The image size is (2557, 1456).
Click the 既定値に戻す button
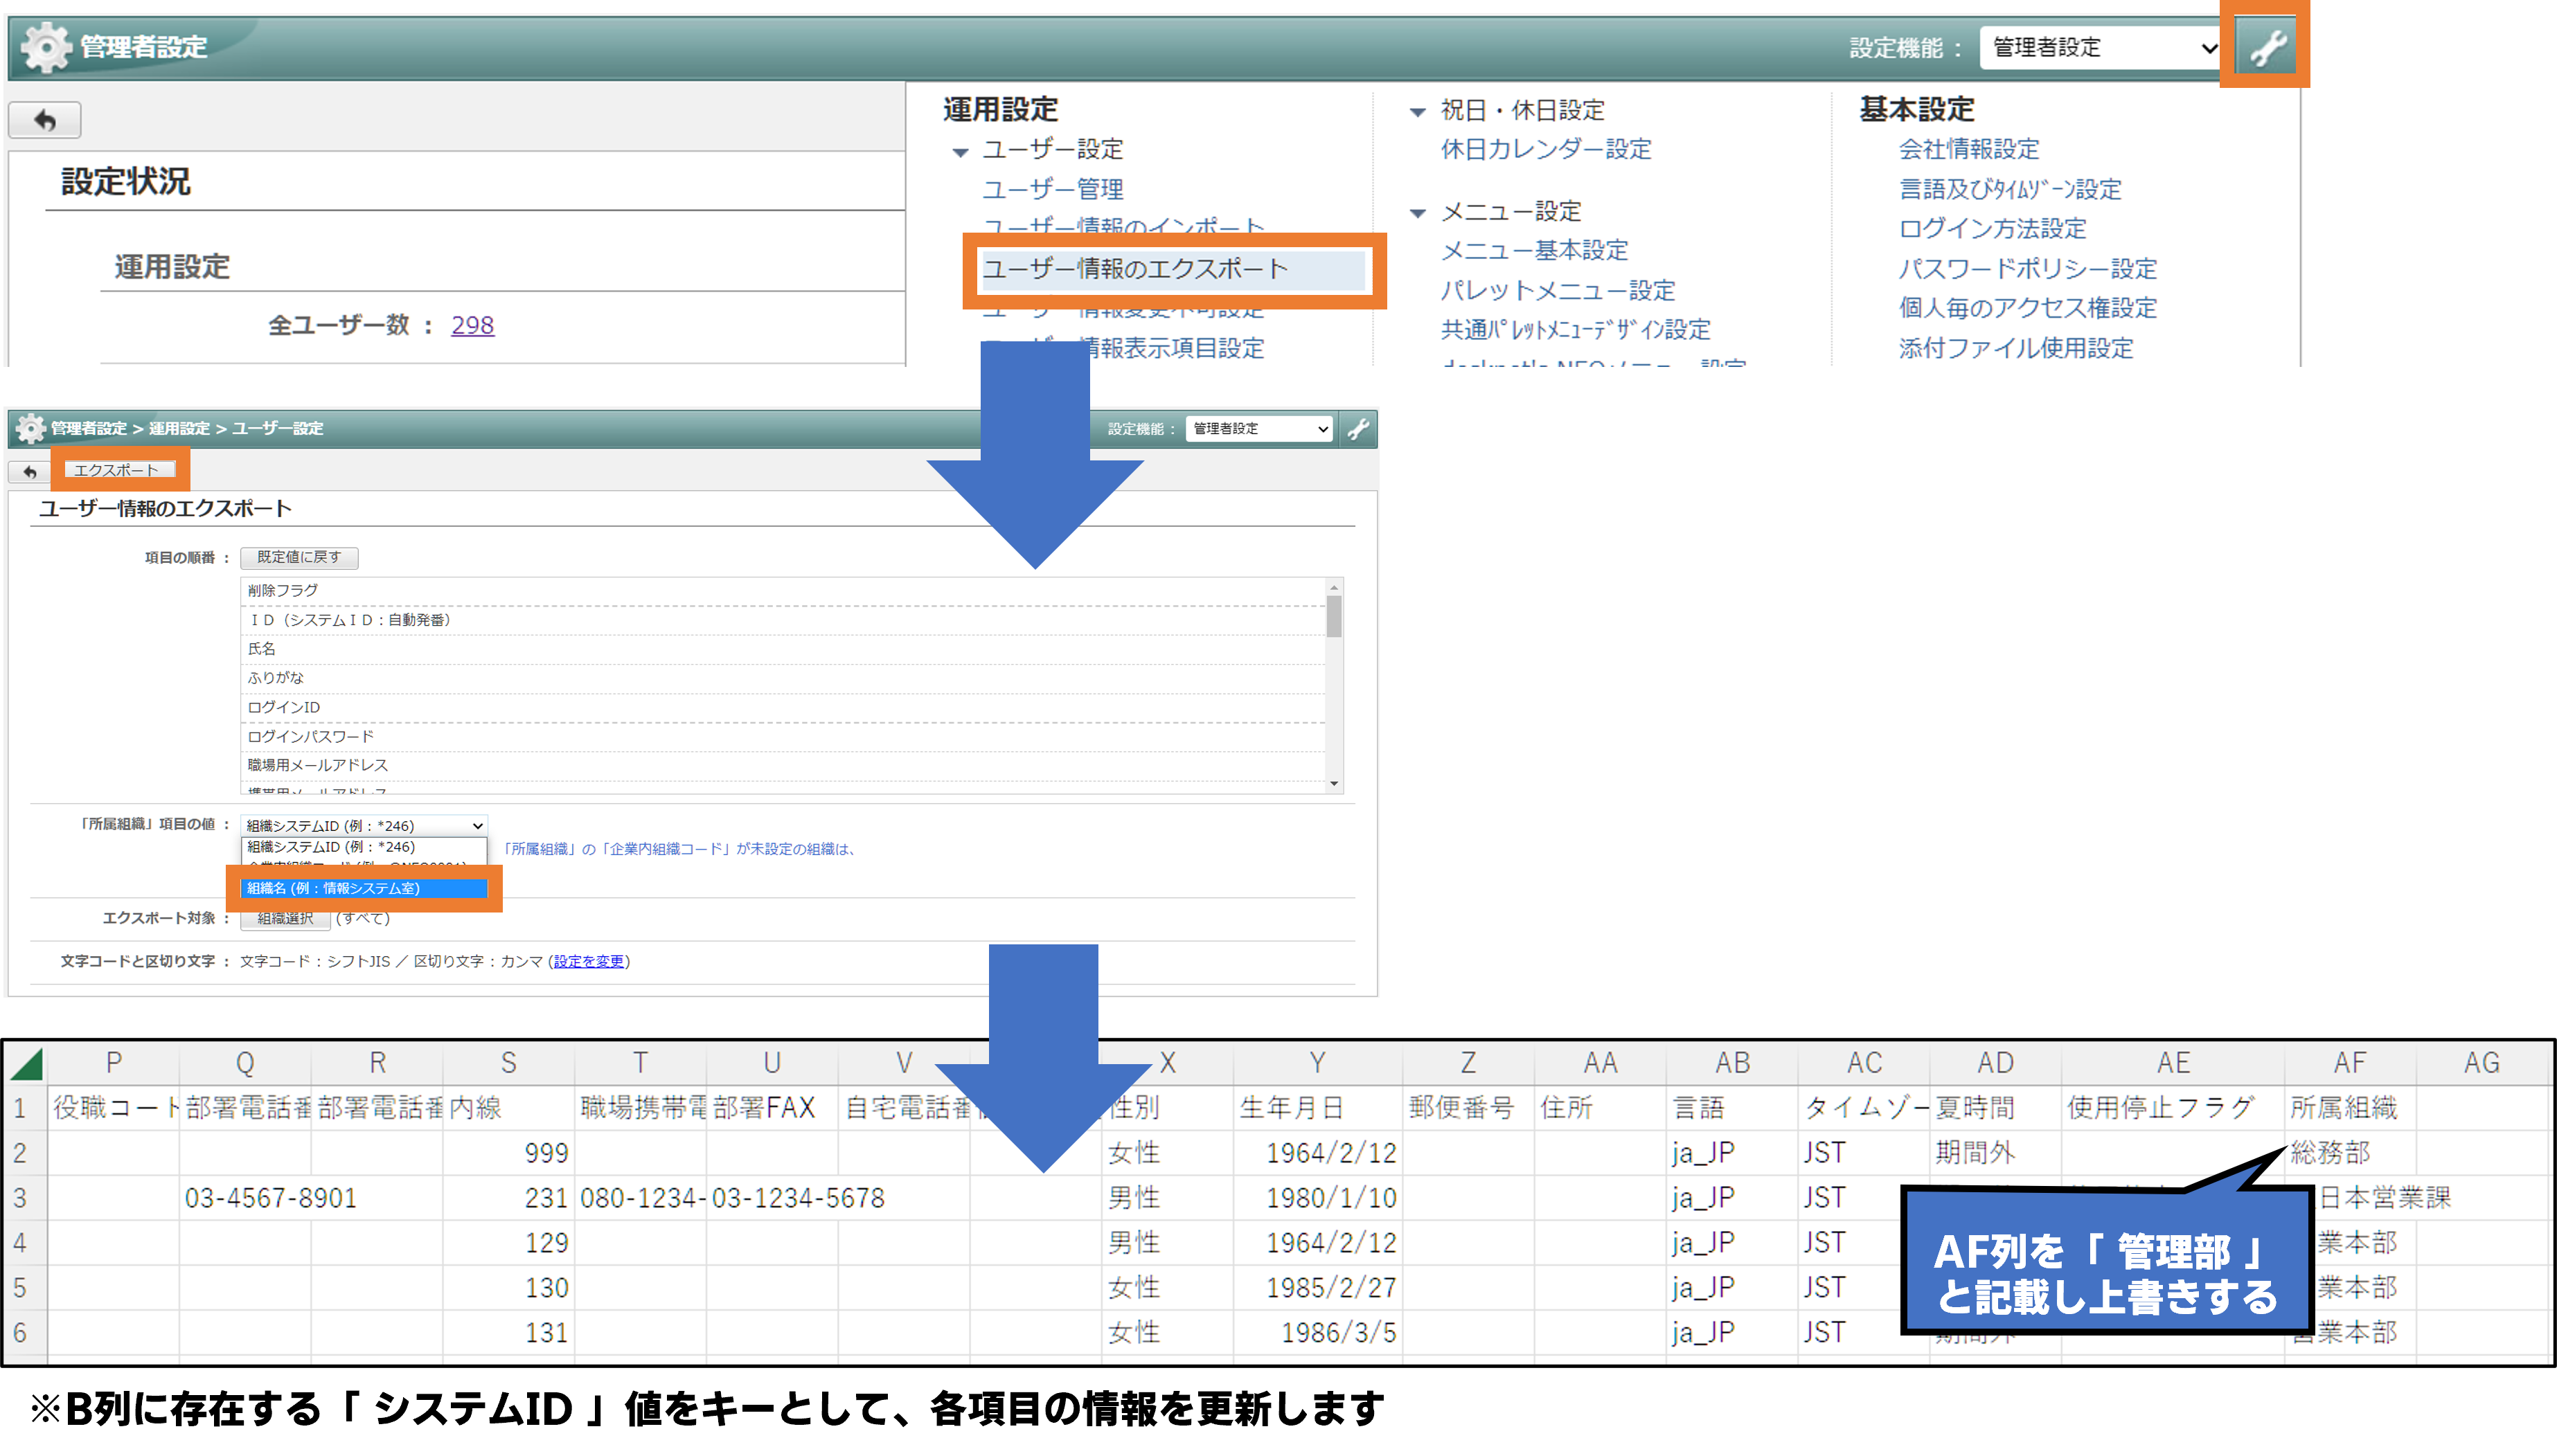pyautogui.click(x=299, y=557)
